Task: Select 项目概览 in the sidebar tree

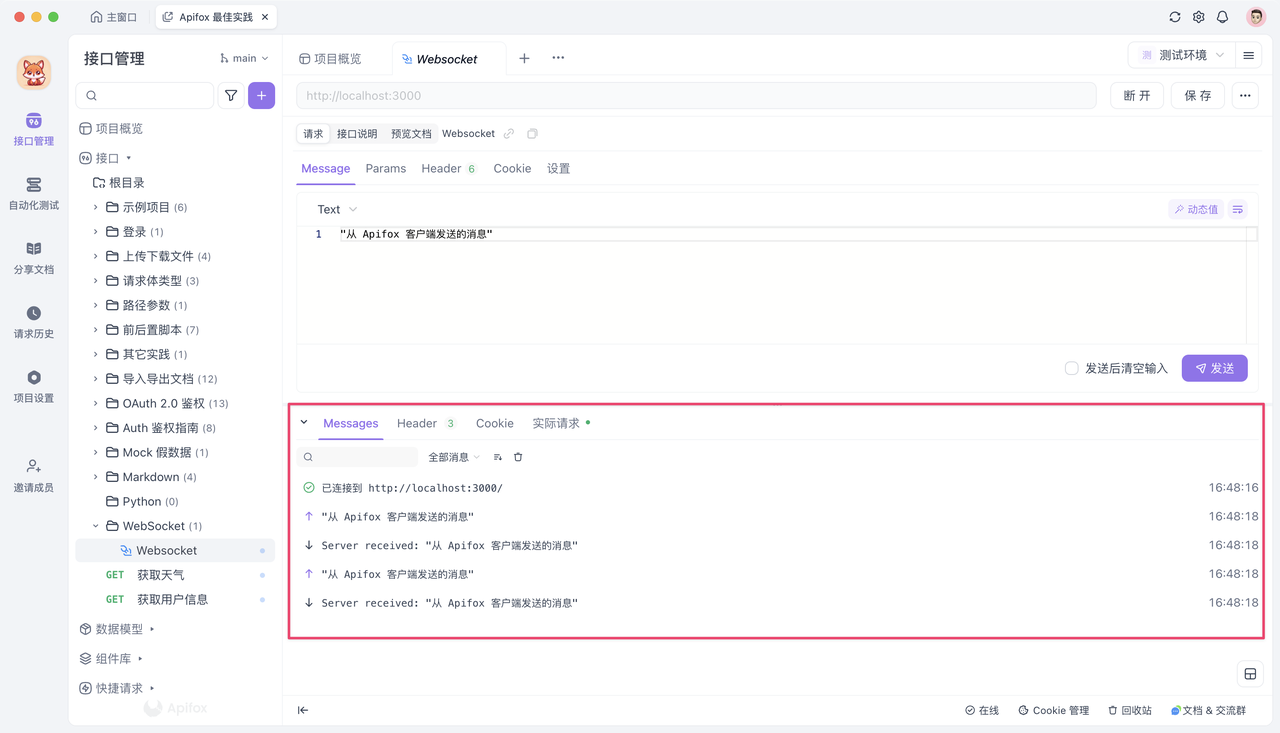Action: click(111, 128)
